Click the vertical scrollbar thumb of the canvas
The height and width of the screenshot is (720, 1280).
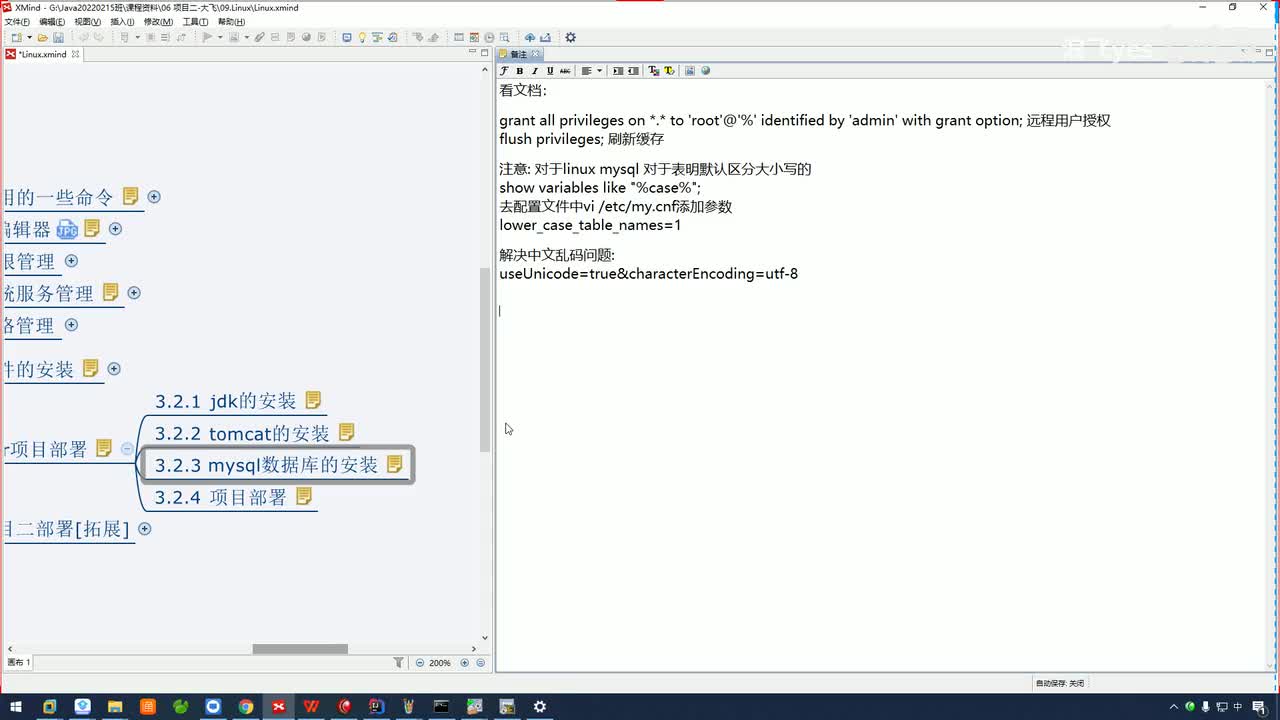pos(486,362)
